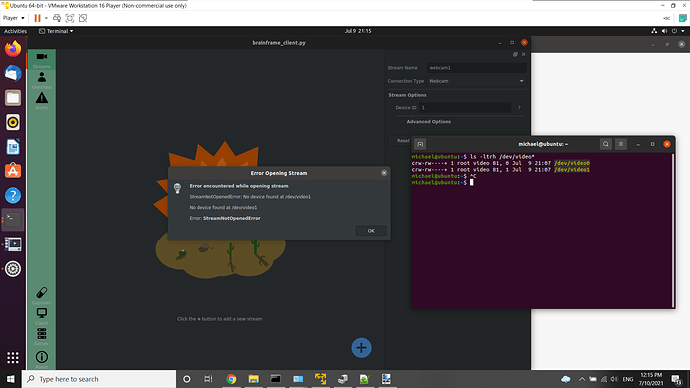The height and width of the screenshot is (388, 690).
Task: Open the Client settings sidebar icon
Action: [41, 316]
